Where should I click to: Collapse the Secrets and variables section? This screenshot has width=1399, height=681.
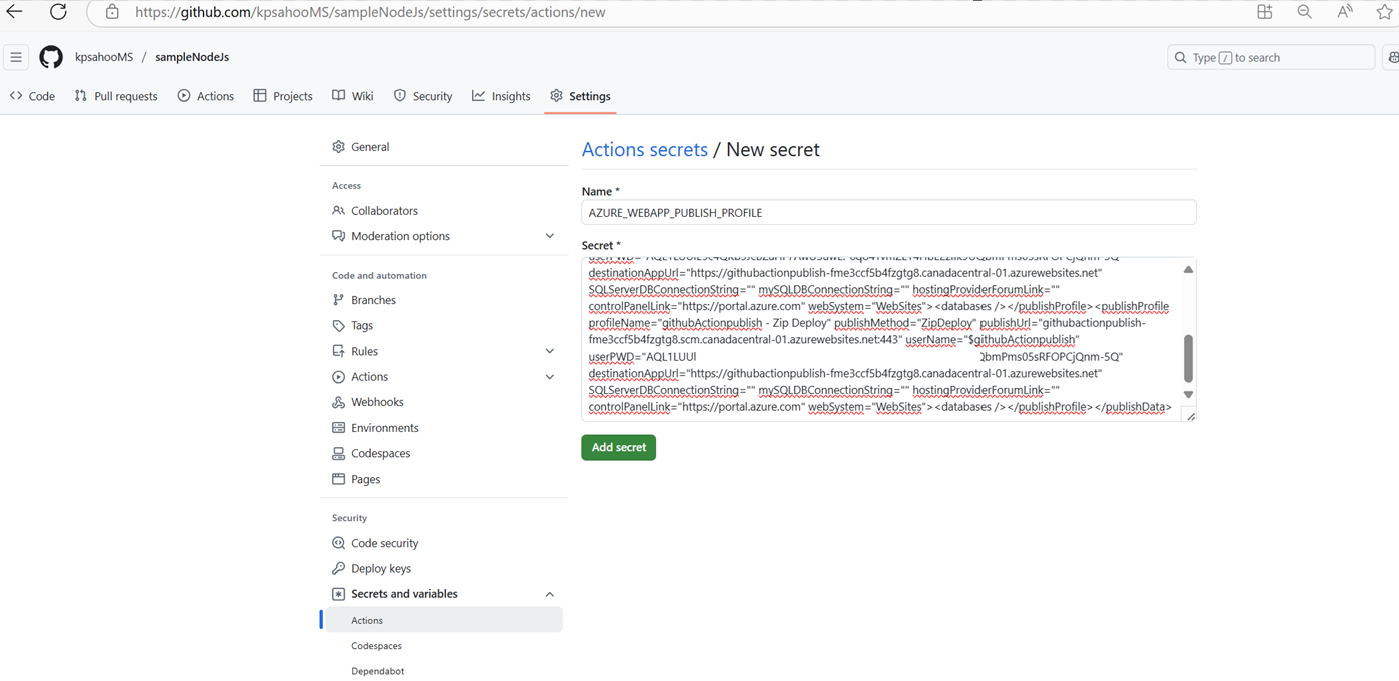(x=550, y=594)
